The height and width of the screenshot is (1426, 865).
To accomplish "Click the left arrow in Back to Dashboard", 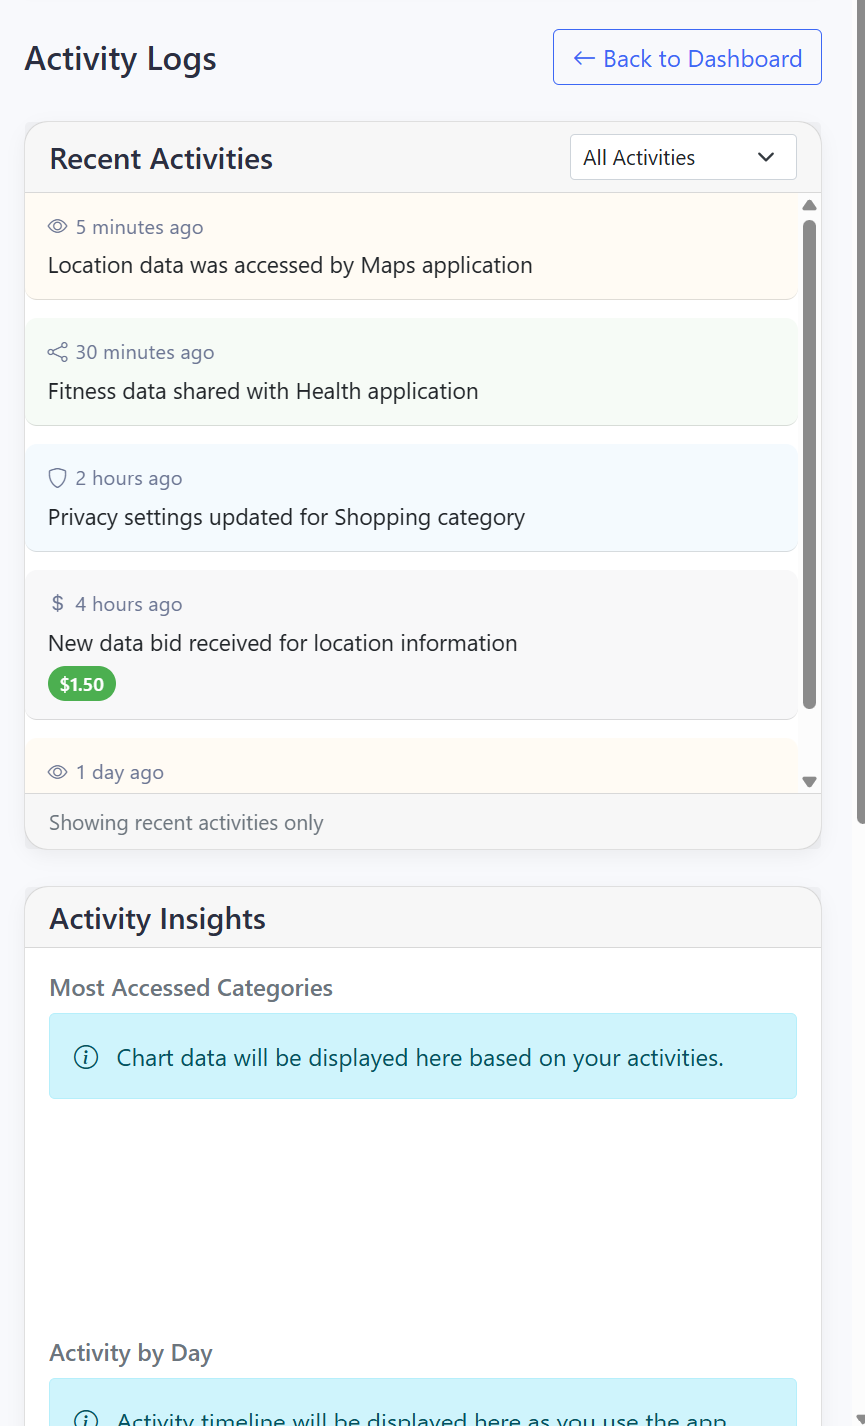I will point(582,57).
